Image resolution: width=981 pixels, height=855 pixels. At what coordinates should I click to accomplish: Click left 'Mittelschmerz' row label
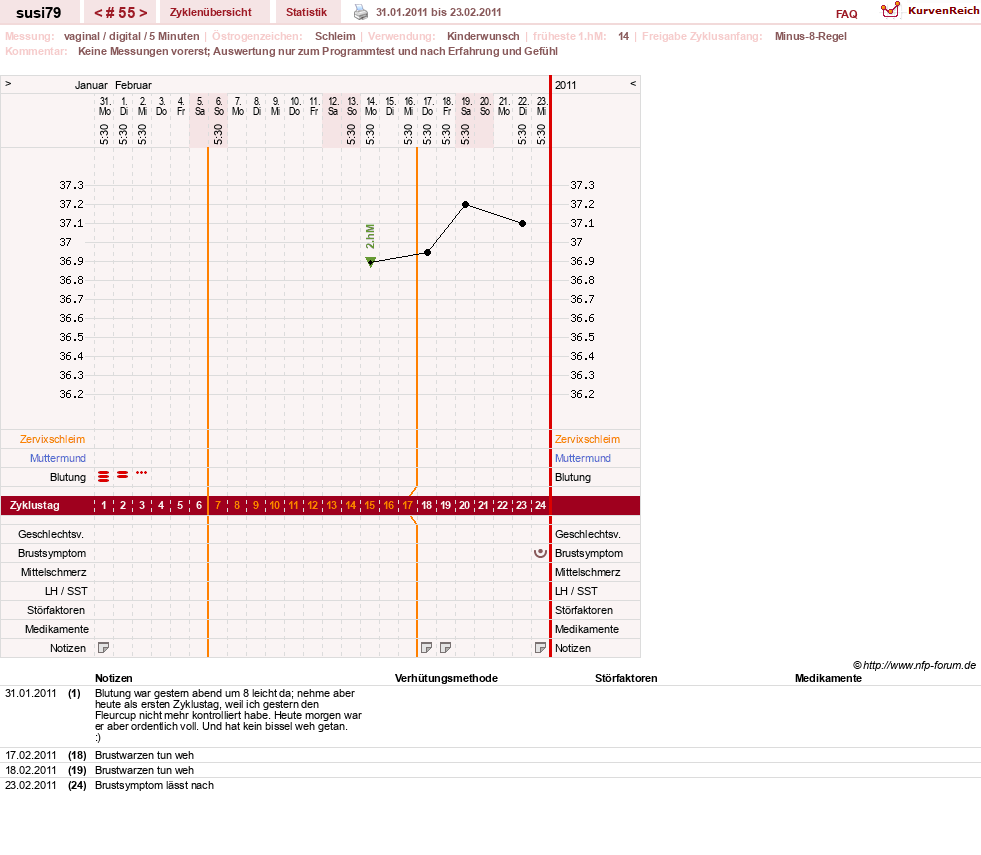(54, 572)
